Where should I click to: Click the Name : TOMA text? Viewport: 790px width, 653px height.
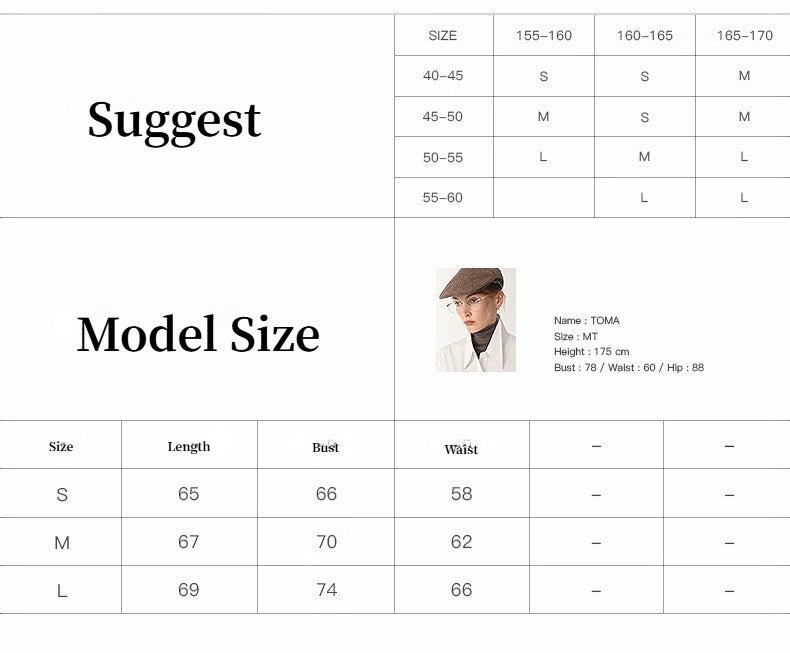pyautogui.click(x=587, y=321)
